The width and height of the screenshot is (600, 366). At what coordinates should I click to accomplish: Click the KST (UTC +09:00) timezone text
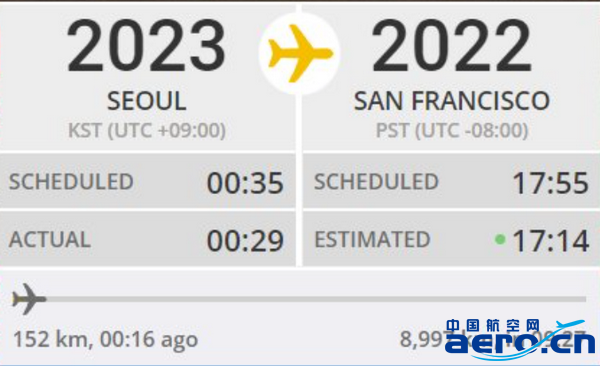[x=147, y=131]
